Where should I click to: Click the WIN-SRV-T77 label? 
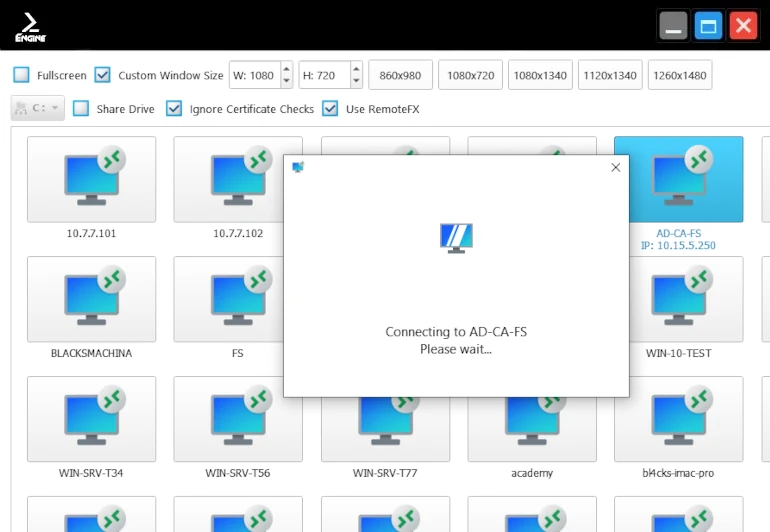[385, 473]
